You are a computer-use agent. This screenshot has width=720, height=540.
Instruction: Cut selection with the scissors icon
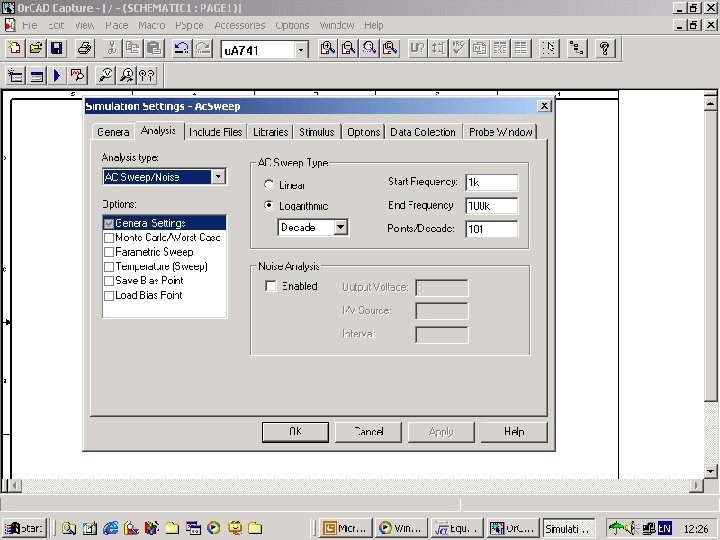pos(112,48)
